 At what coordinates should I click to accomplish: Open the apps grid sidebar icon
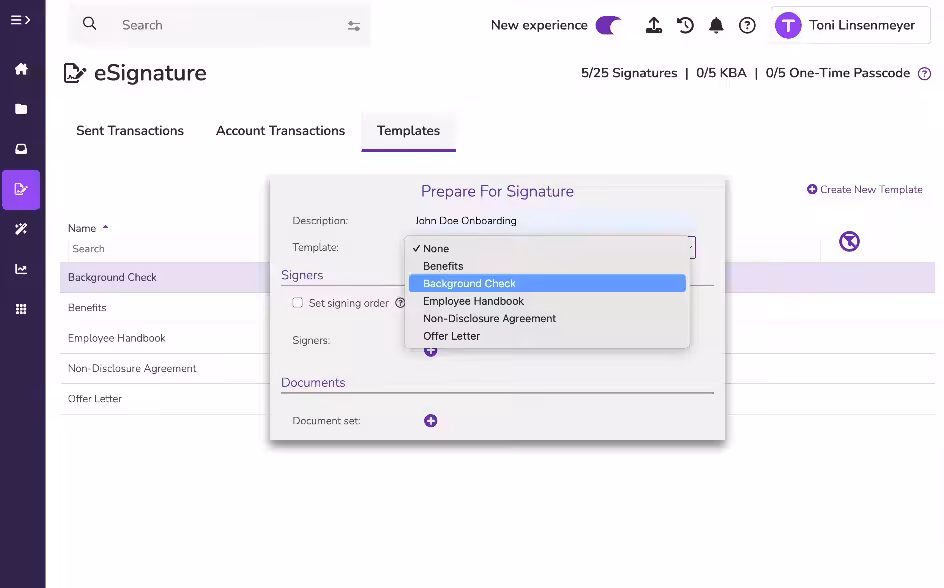click(x=21, y=309)
